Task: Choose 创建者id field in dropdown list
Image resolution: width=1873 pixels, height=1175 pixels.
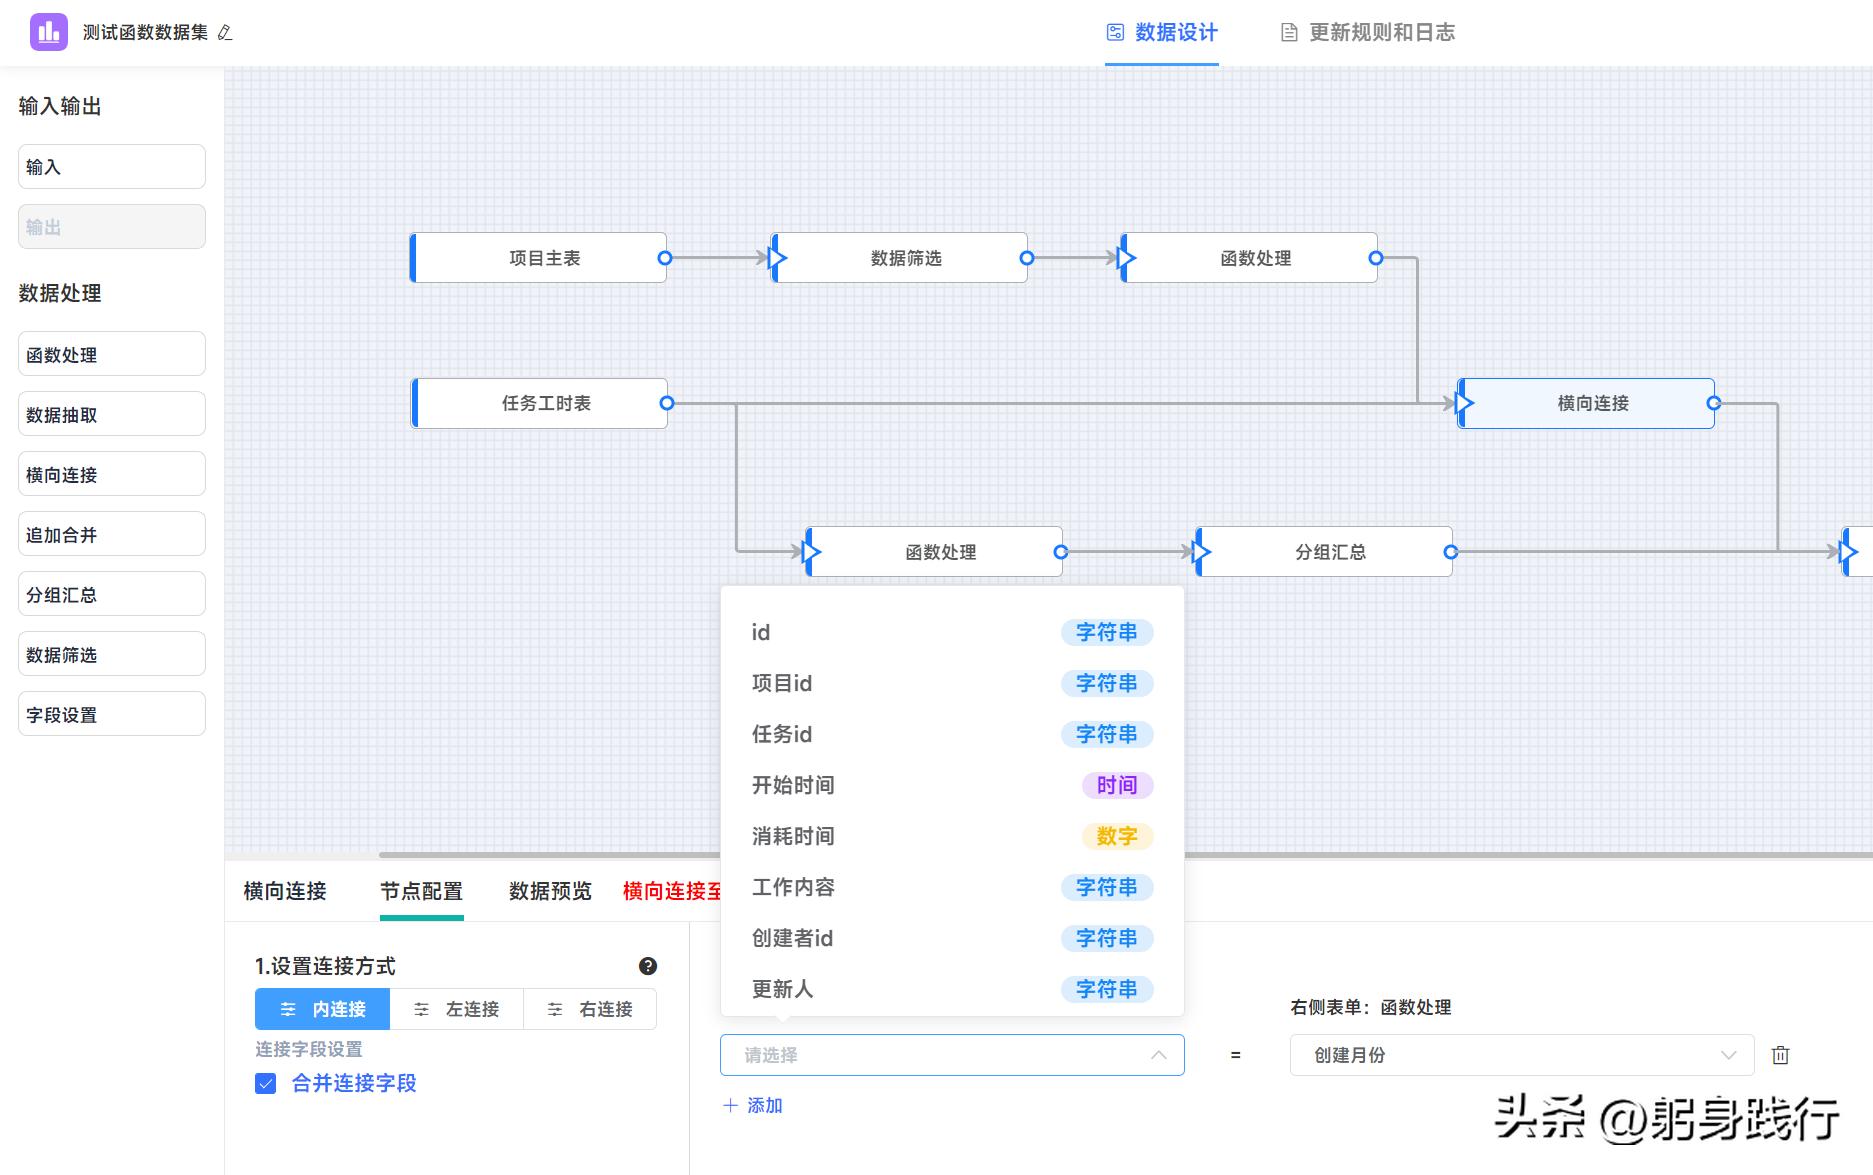Action: click(952, 938)
